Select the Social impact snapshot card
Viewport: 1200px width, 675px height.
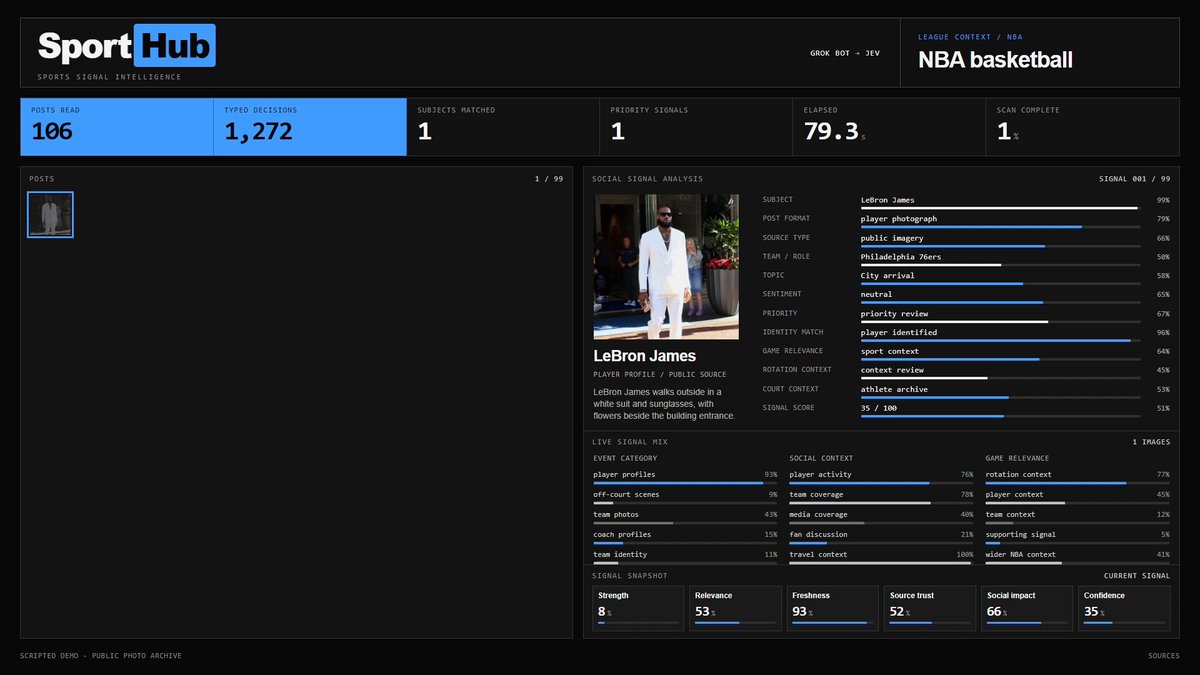[1027, 608]
